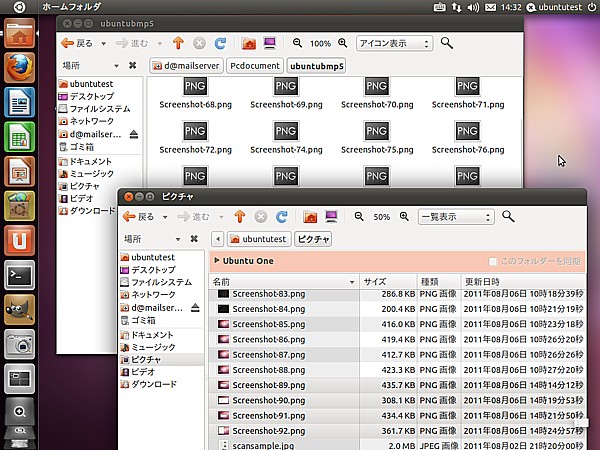Open アイコン表示 view mode dropdown

pyautogui.click(x=395, y=43)
